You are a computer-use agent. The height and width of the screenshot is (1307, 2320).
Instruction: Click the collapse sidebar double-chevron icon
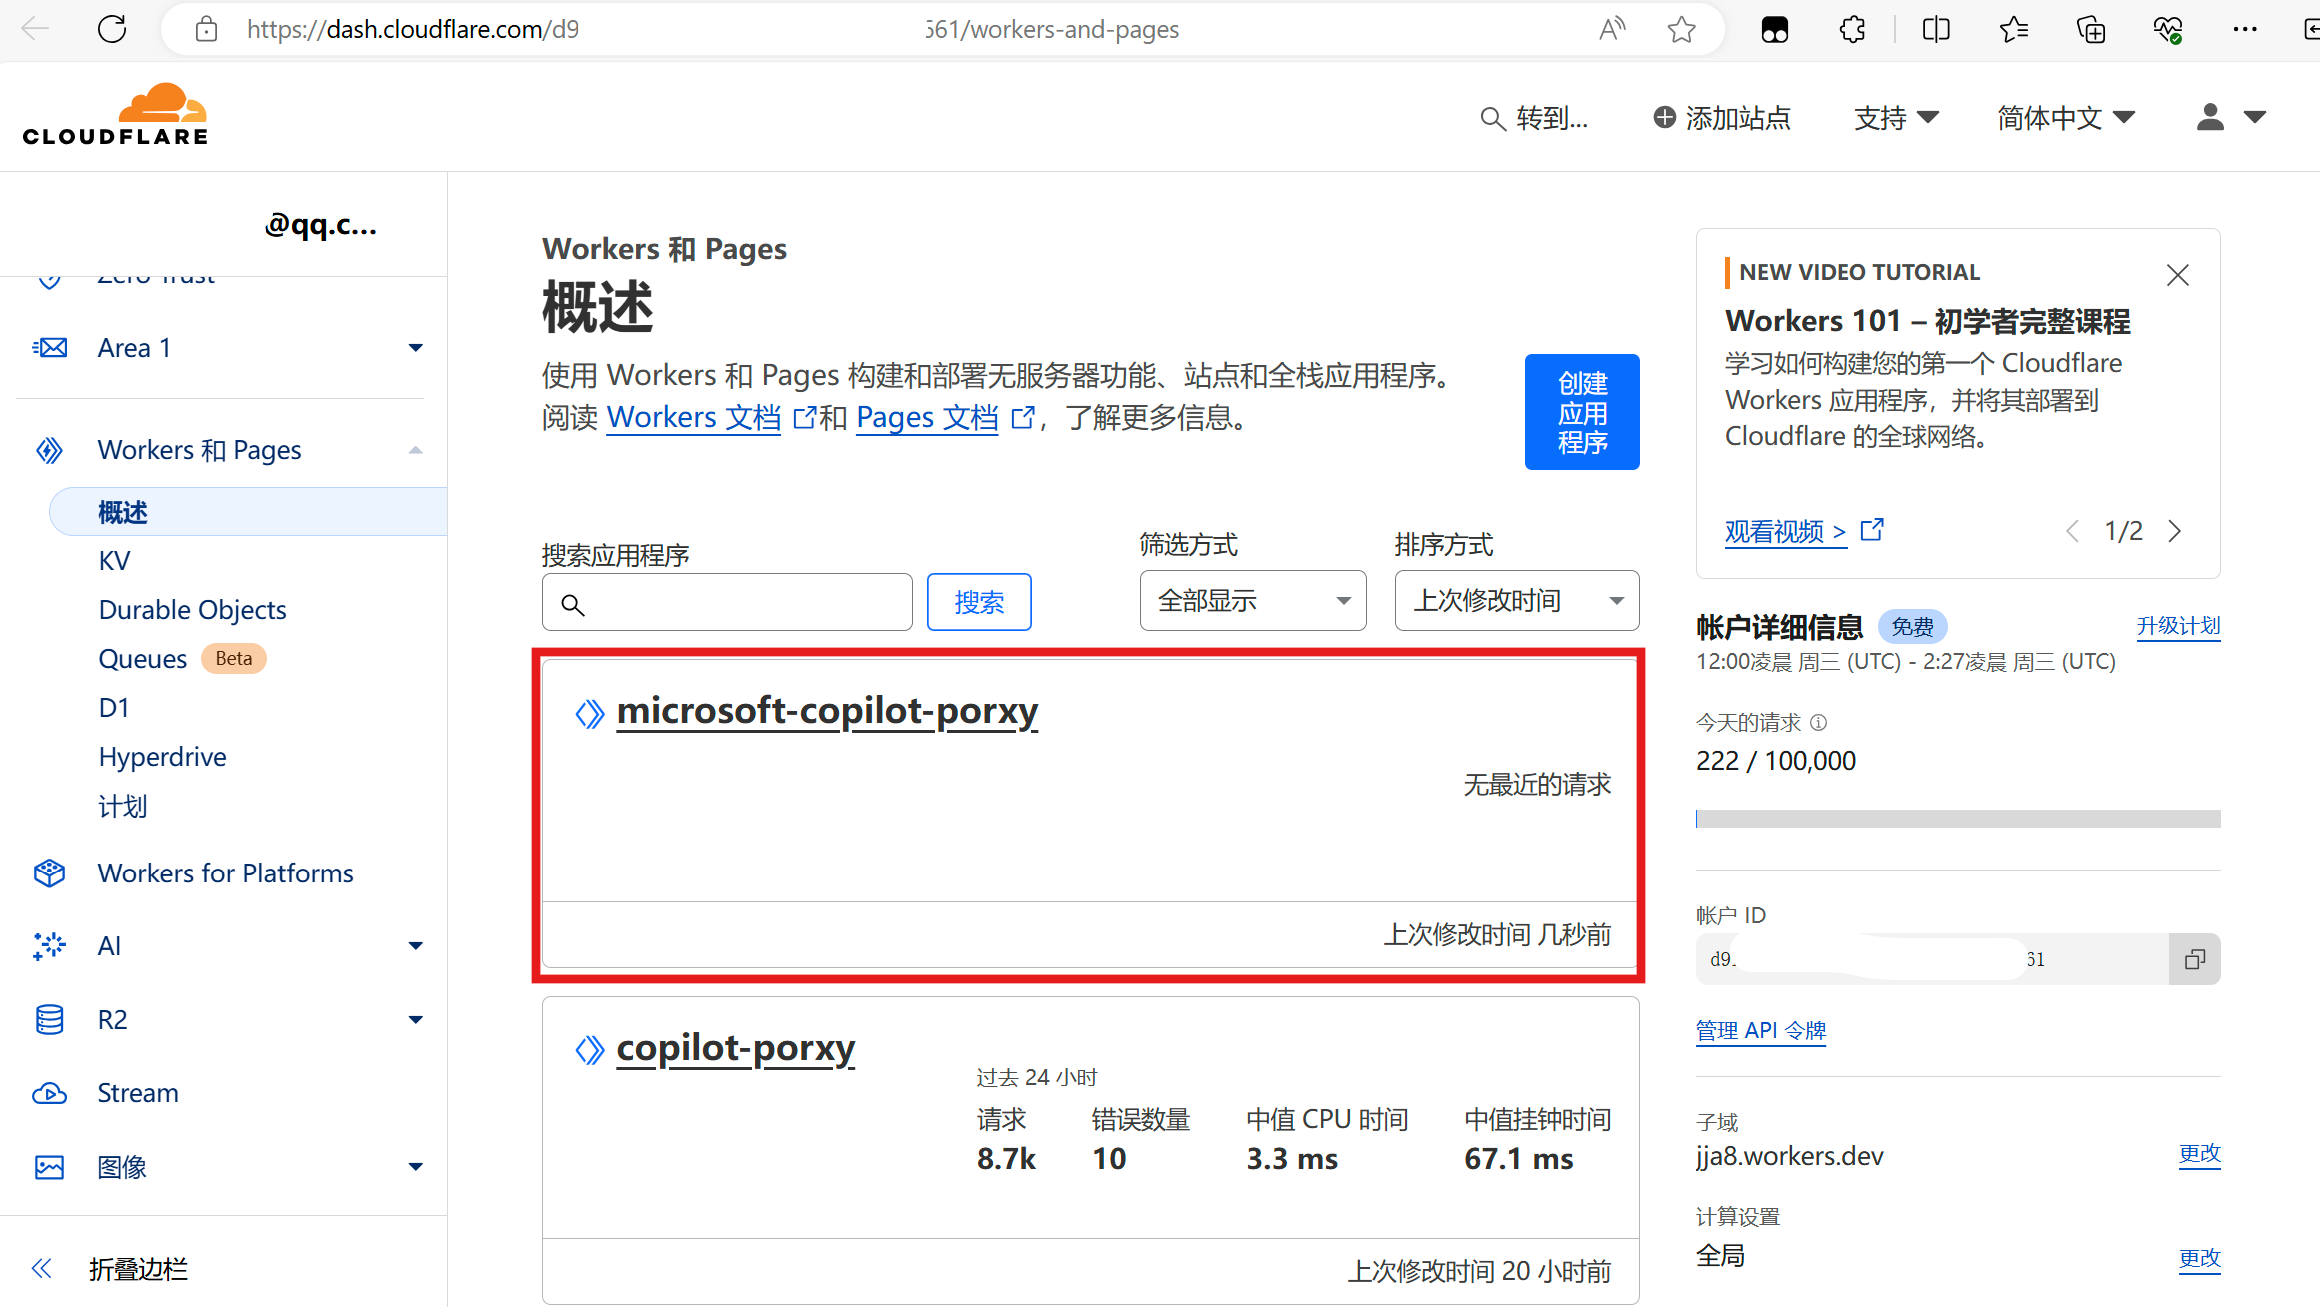41,1269
